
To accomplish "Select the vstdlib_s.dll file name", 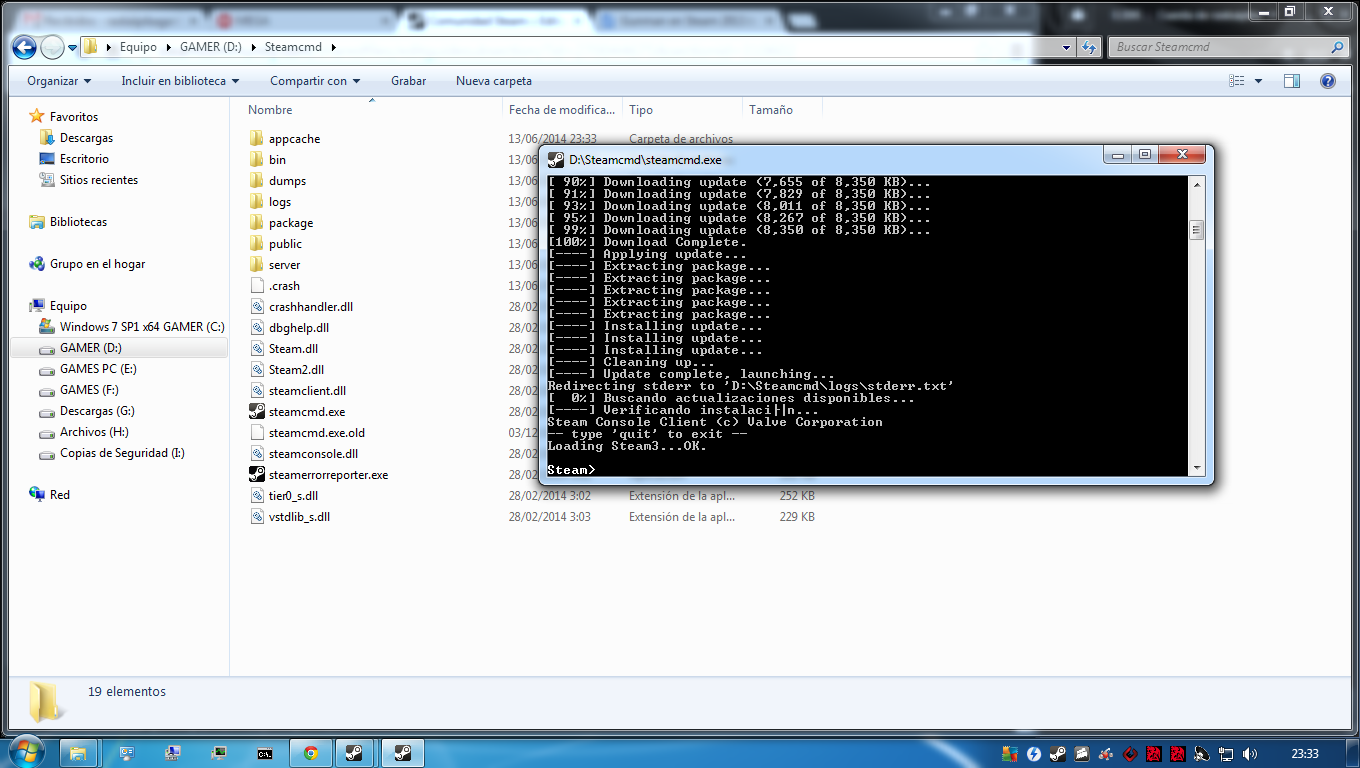I will click(299, 517).
